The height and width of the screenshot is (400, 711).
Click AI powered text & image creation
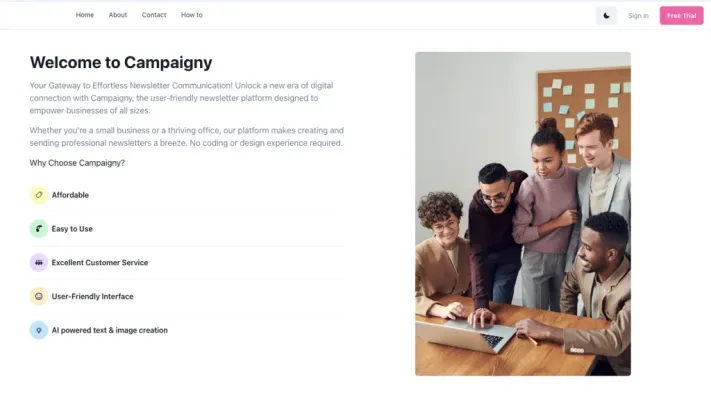[x=110, y=330]
